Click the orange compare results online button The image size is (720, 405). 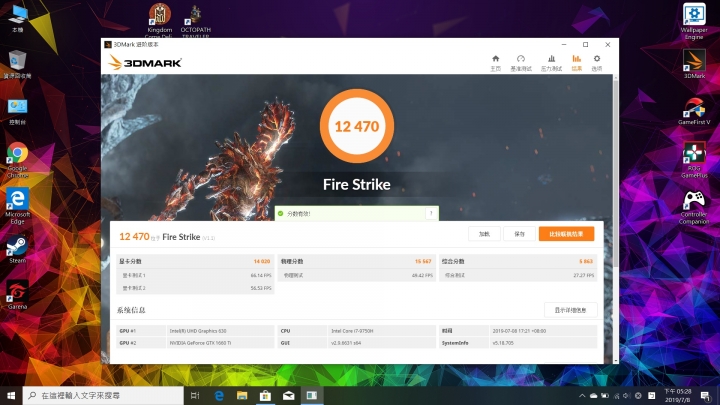pos(566,234)
